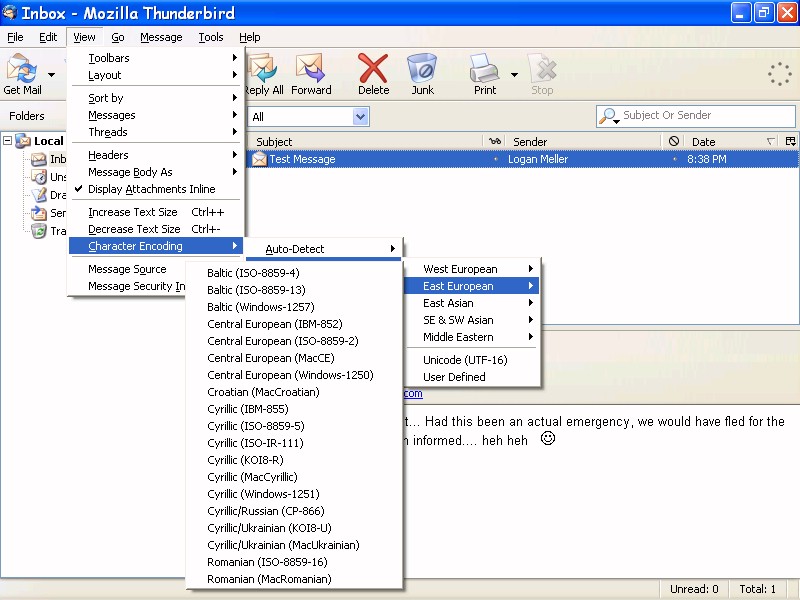Expand the West European submenu
The width and height of the screenshot is (800, 600).
coord(472,269)
